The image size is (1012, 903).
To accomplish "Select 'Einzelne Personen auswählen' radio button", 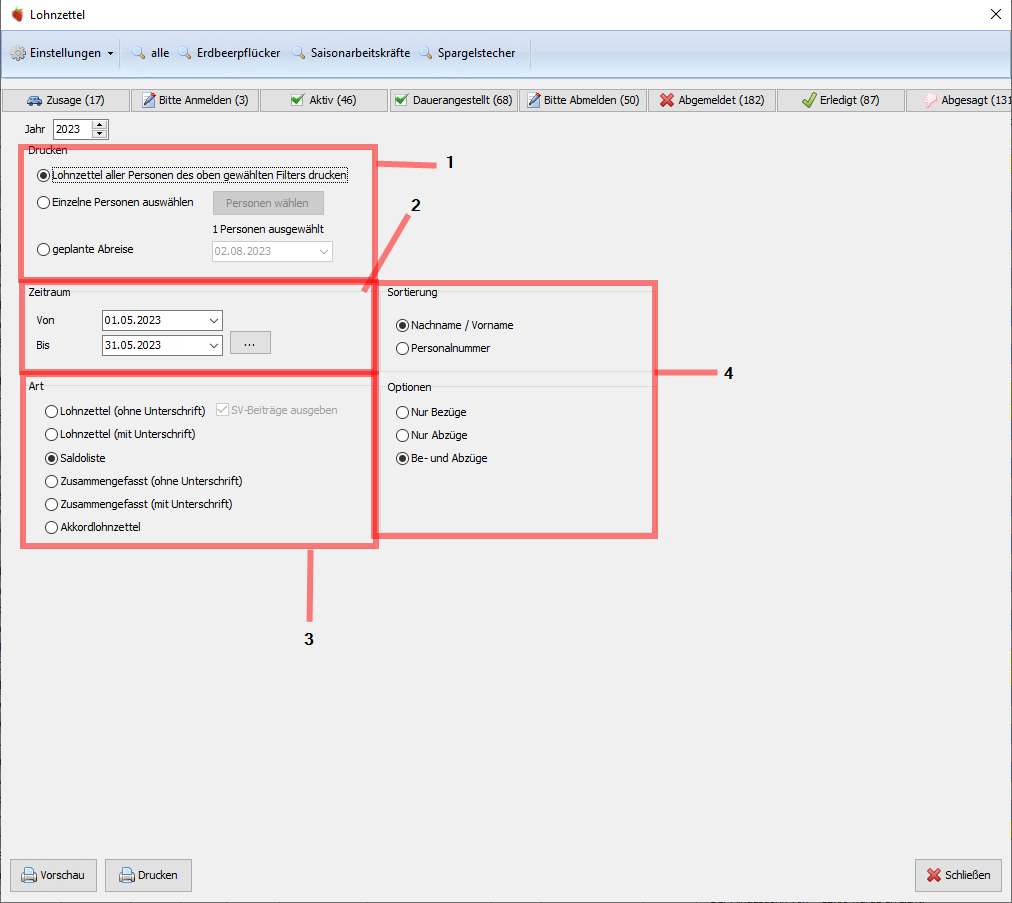I will tap(43, 203).
